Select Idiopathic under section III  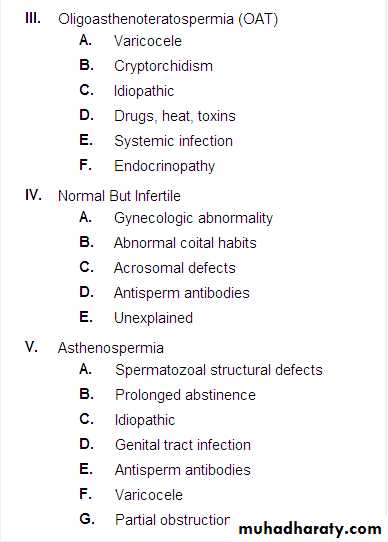coord(144,91)
